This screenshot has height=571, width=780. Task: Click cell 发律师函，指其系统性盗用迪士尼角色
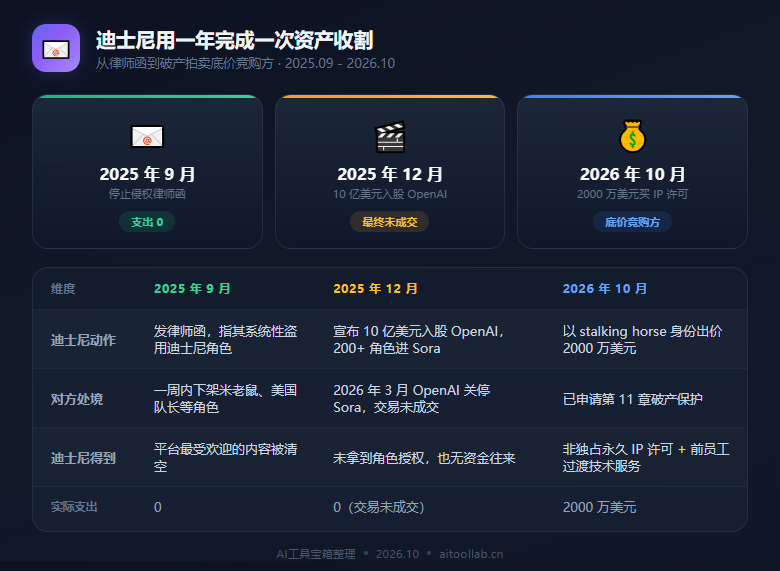click(225, 340)
